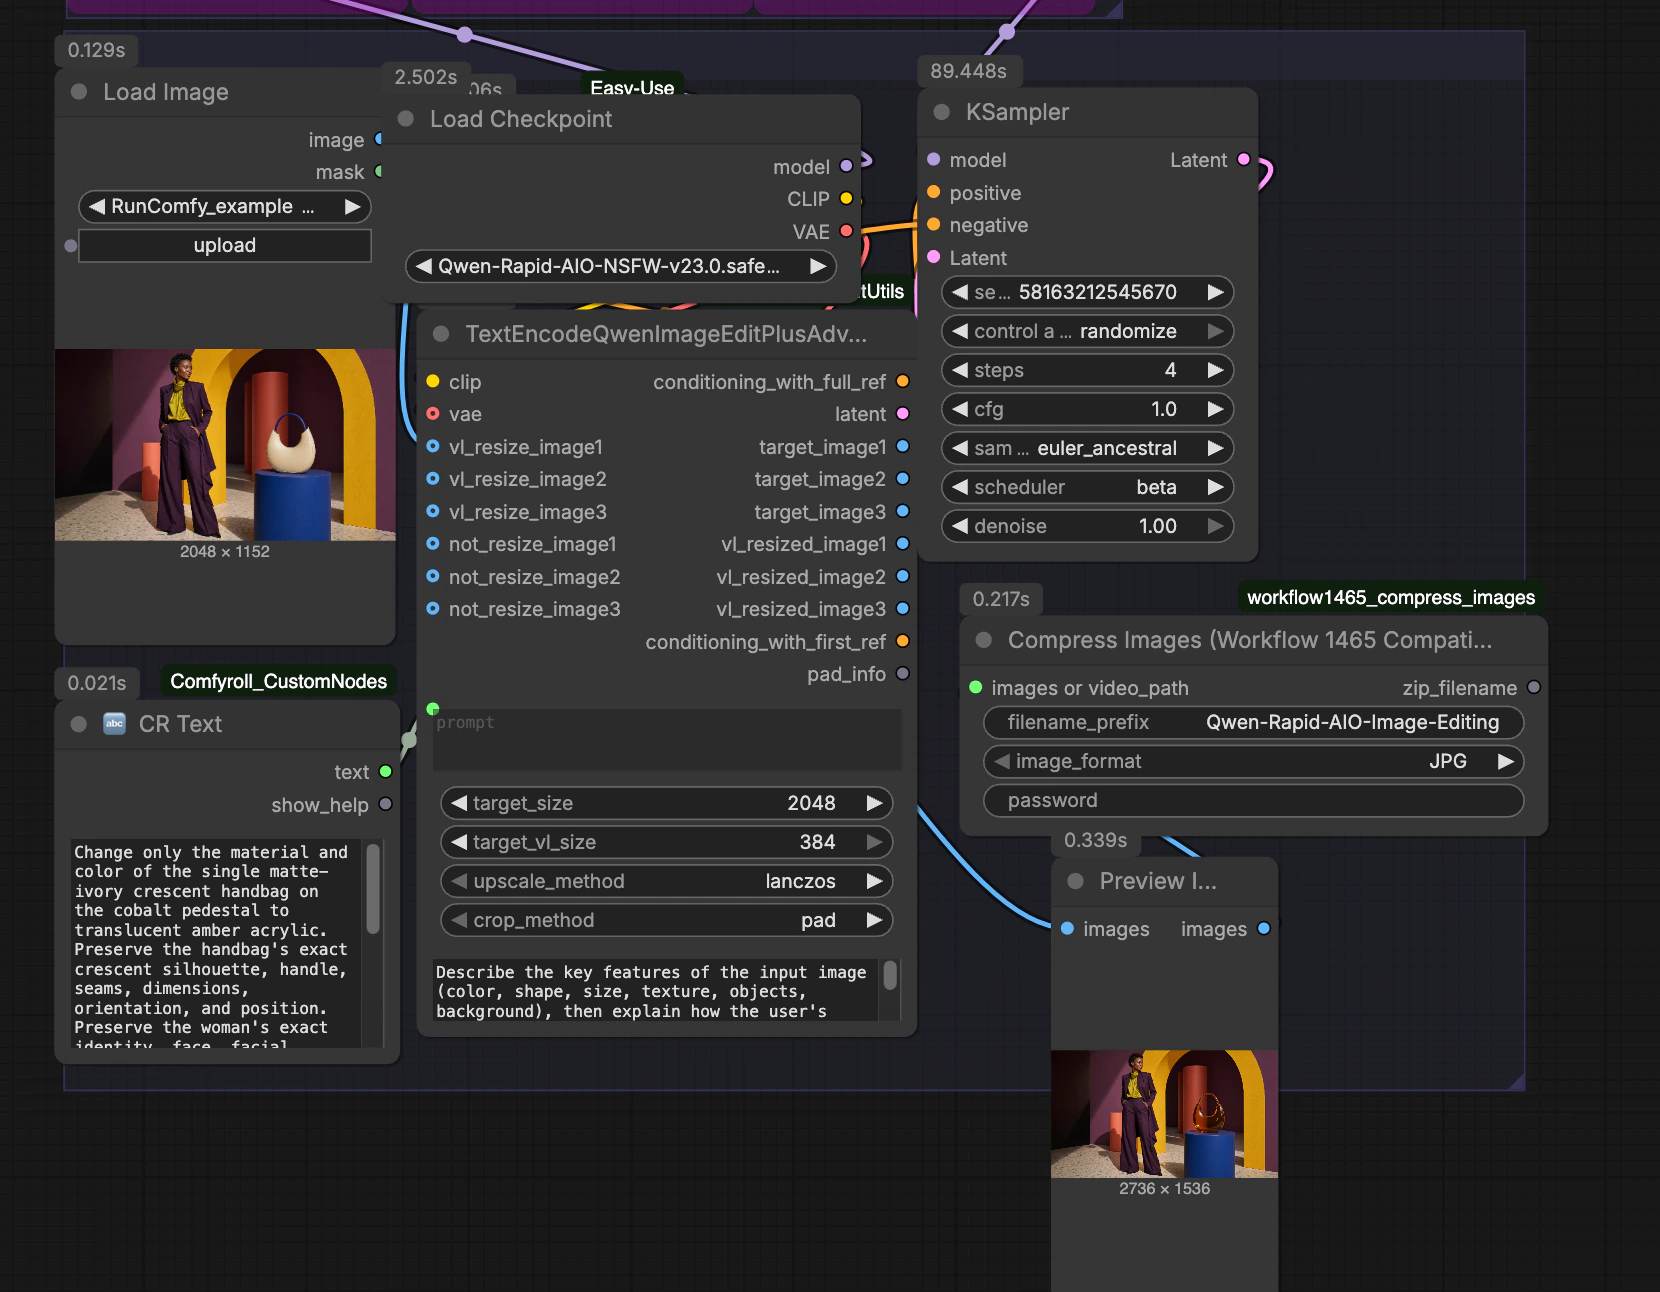This screenshot has height=1292, width=1660.
Task: Click the KSampler negative input port
Action: point(934,224)
